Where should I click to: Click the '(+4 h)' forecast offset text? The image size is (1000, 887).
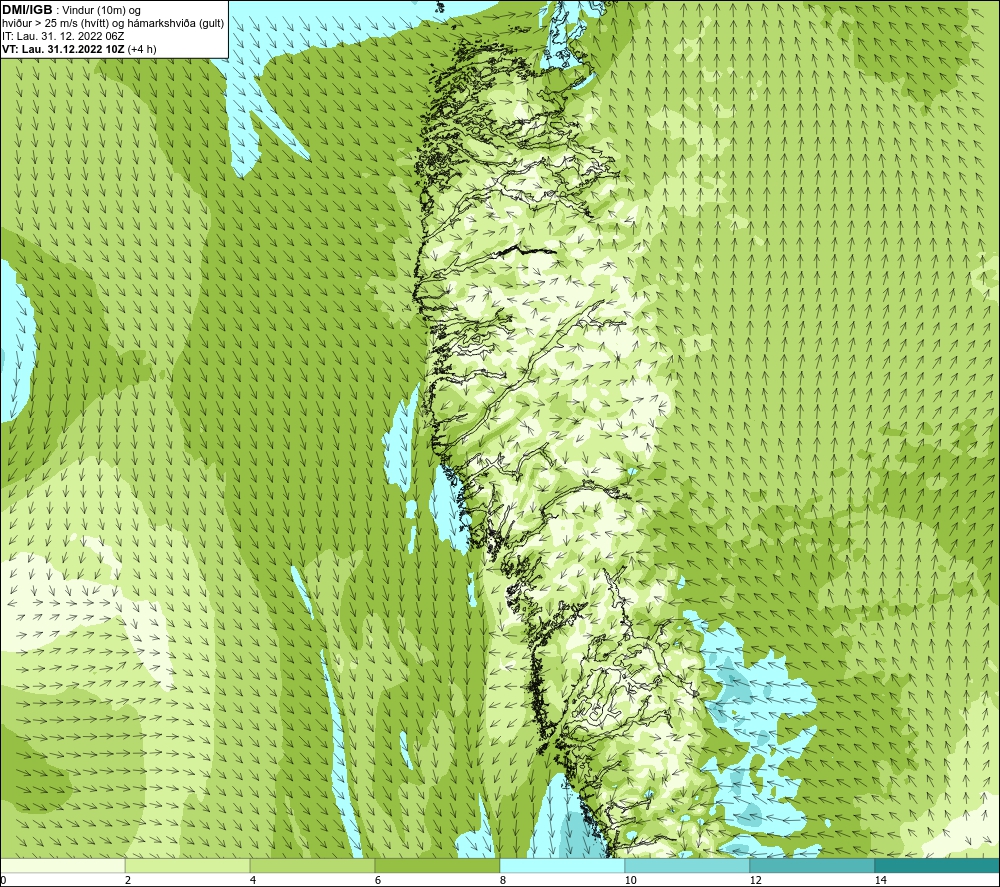point(142,49)
